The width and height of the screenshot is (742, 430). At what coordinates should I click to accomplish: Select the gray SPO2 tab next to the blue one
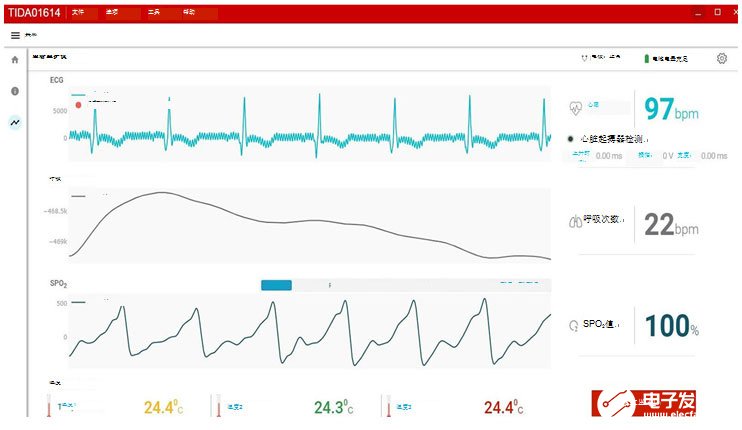tap(330, 285)
